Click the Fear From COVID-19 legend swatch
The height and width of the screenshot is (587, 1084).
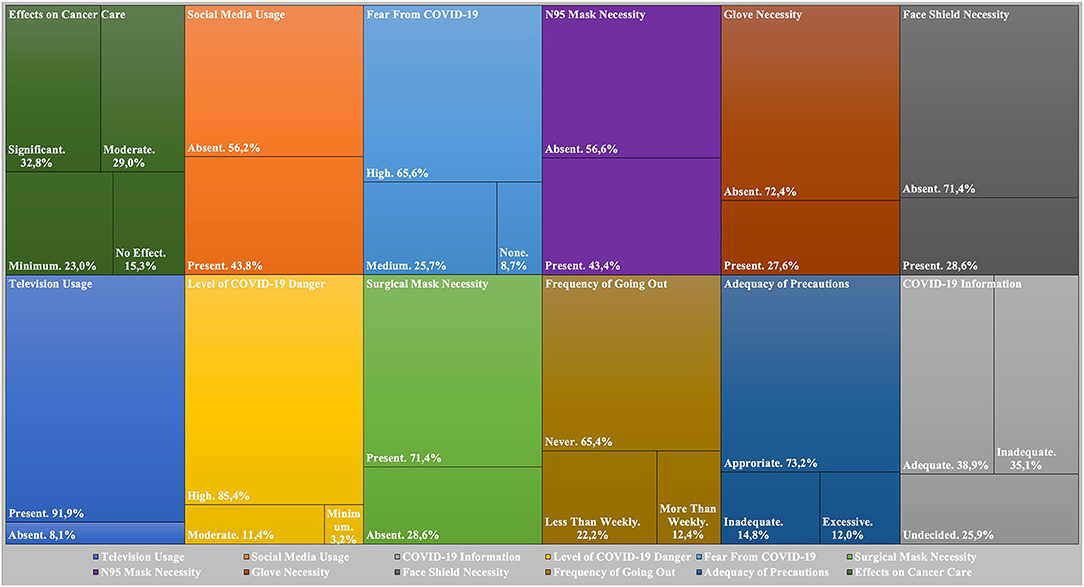699,557
